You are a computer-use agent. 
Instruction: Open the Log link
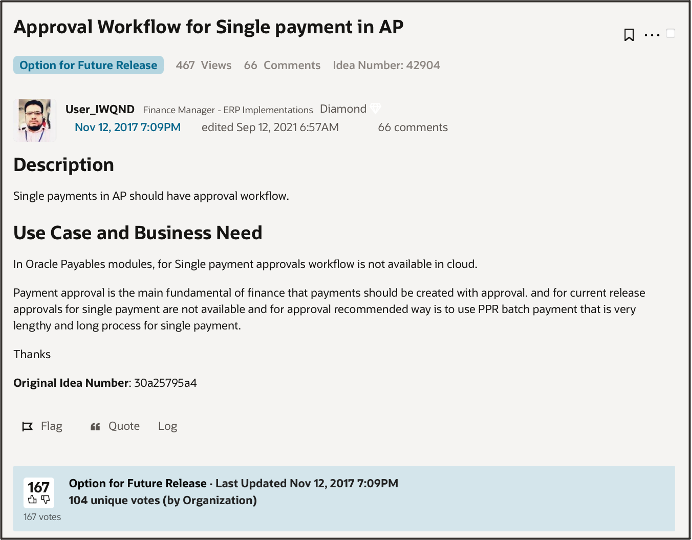click(167, 426)
